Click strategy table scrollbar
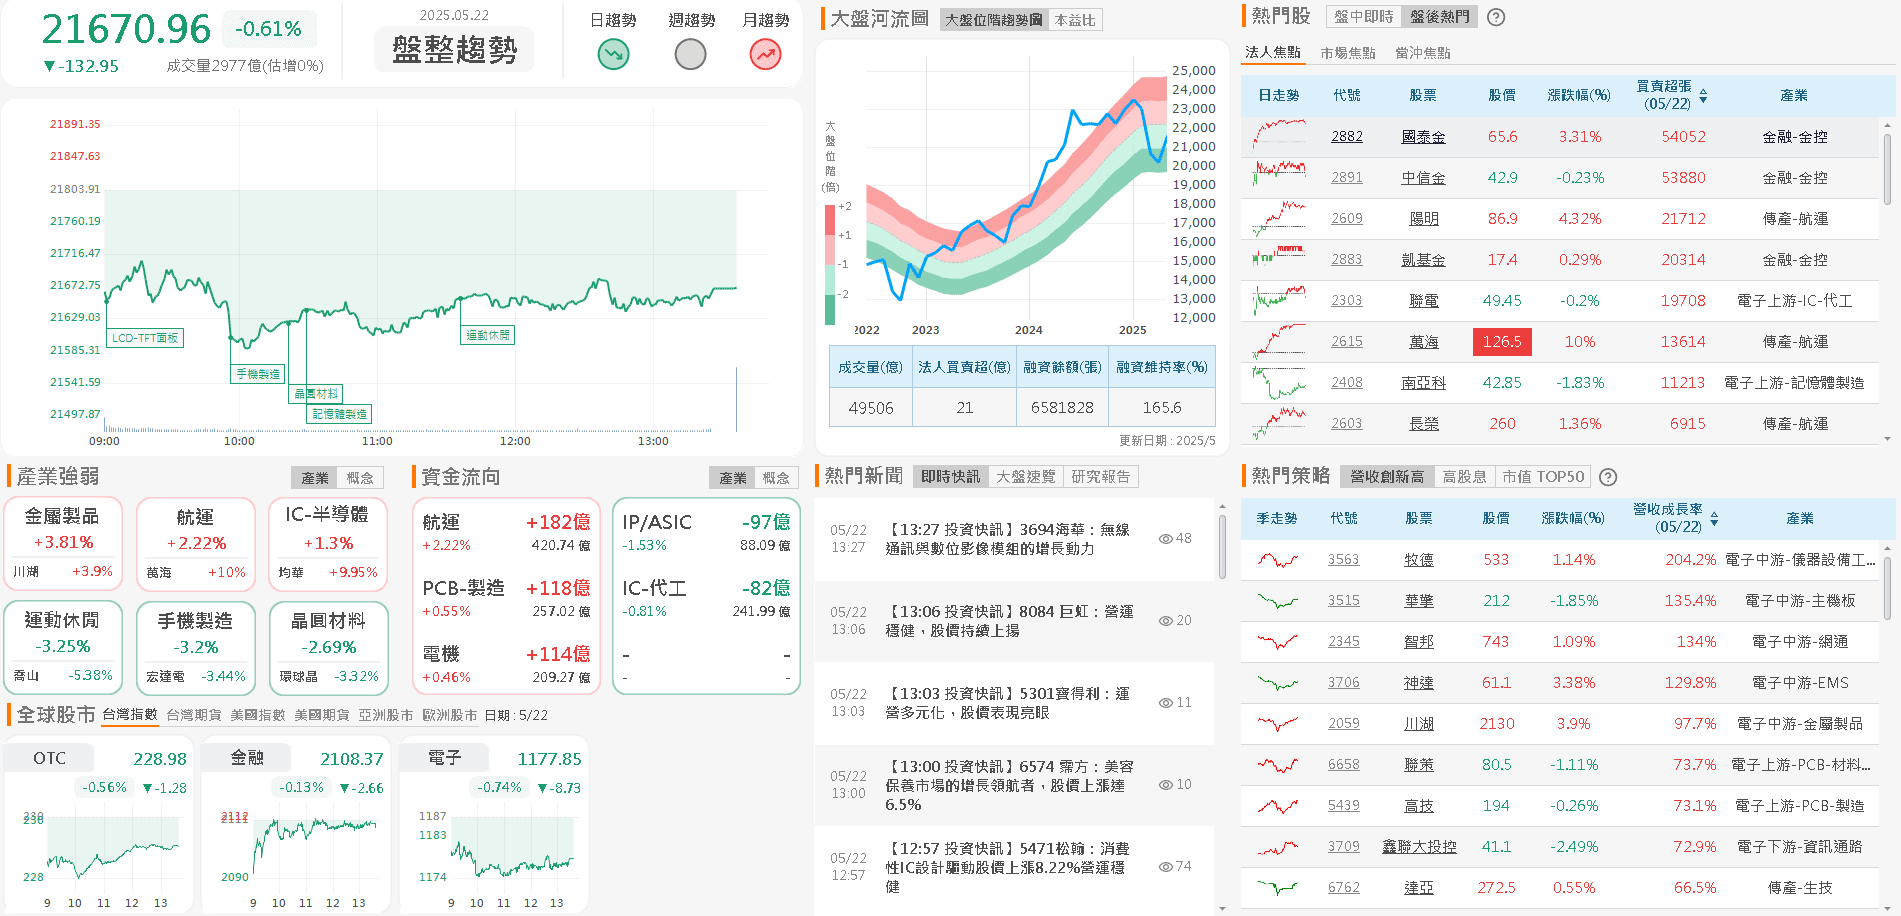The image size is (1901, 916). pos(1887,591)
